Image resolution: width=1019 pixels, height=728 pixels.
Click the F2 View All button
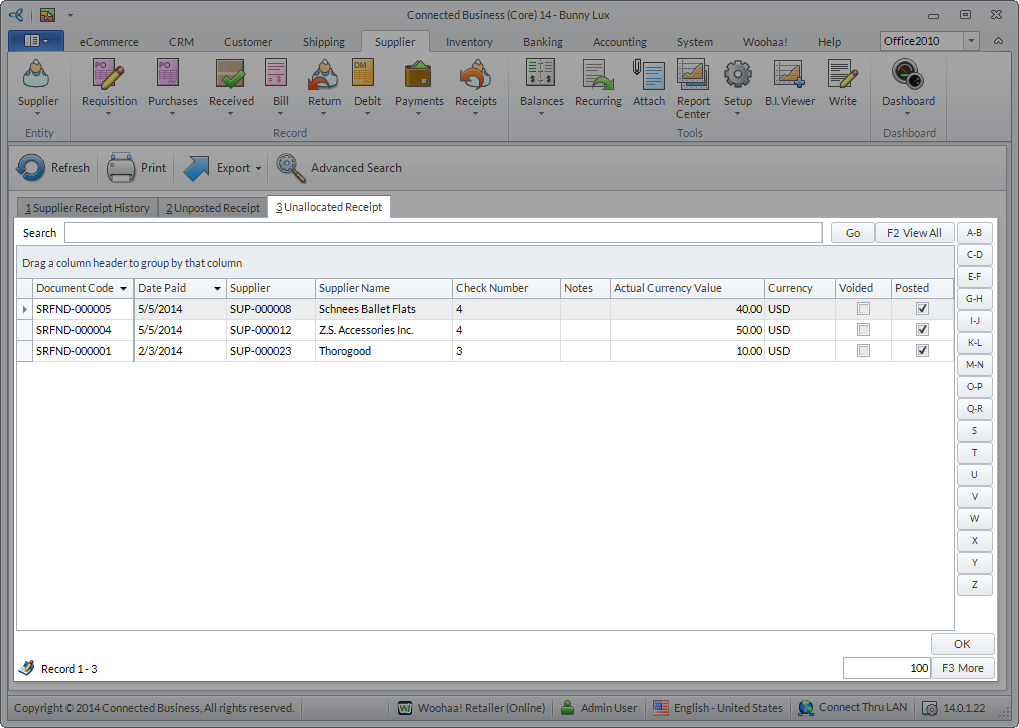click(914, 233)
